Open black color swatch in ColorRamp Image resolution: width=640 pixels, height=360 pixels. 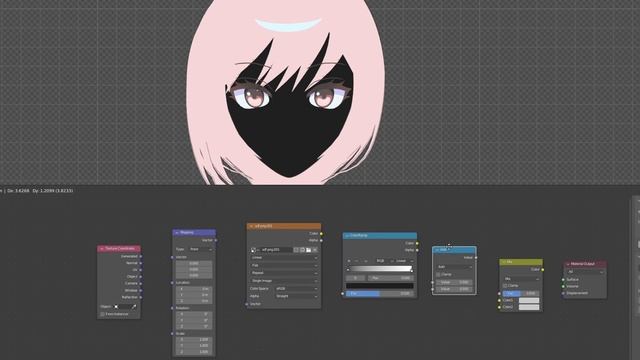pos(380,286)
